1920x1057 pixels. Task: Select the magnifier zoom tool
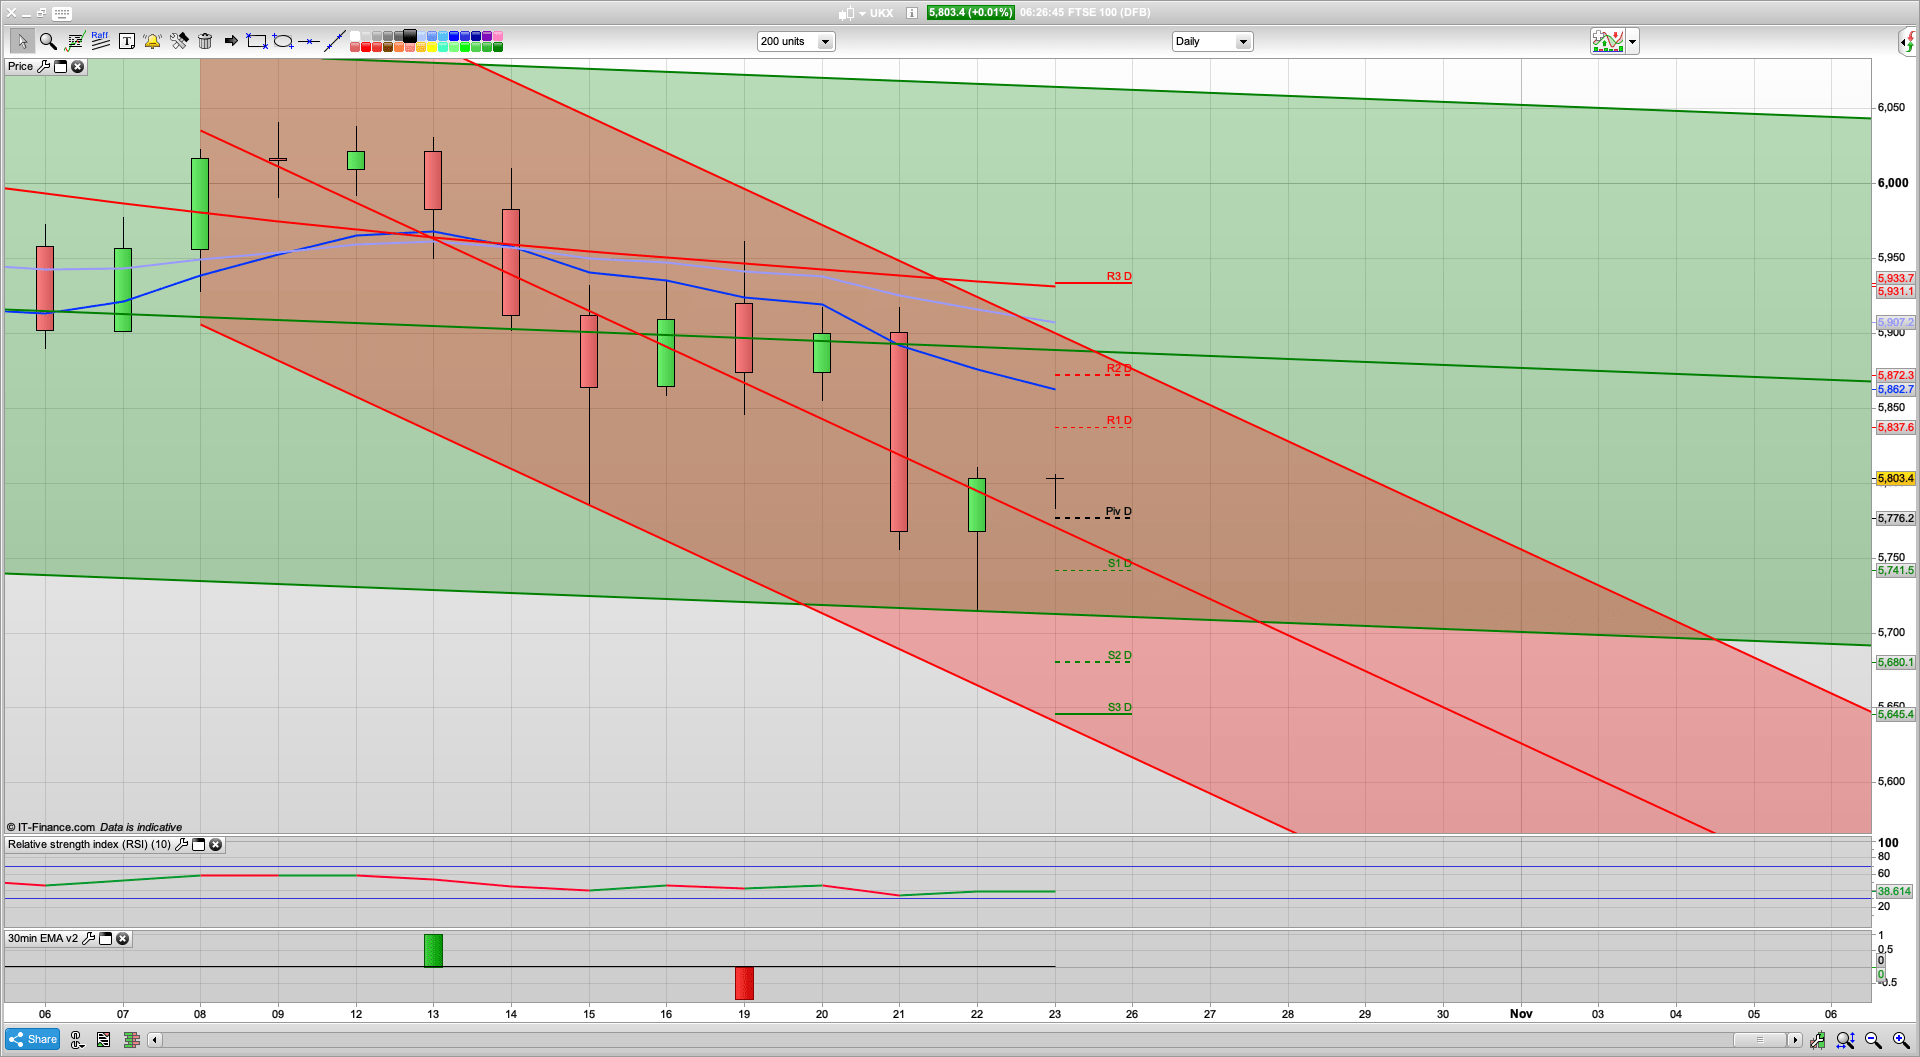pos(47,41)
